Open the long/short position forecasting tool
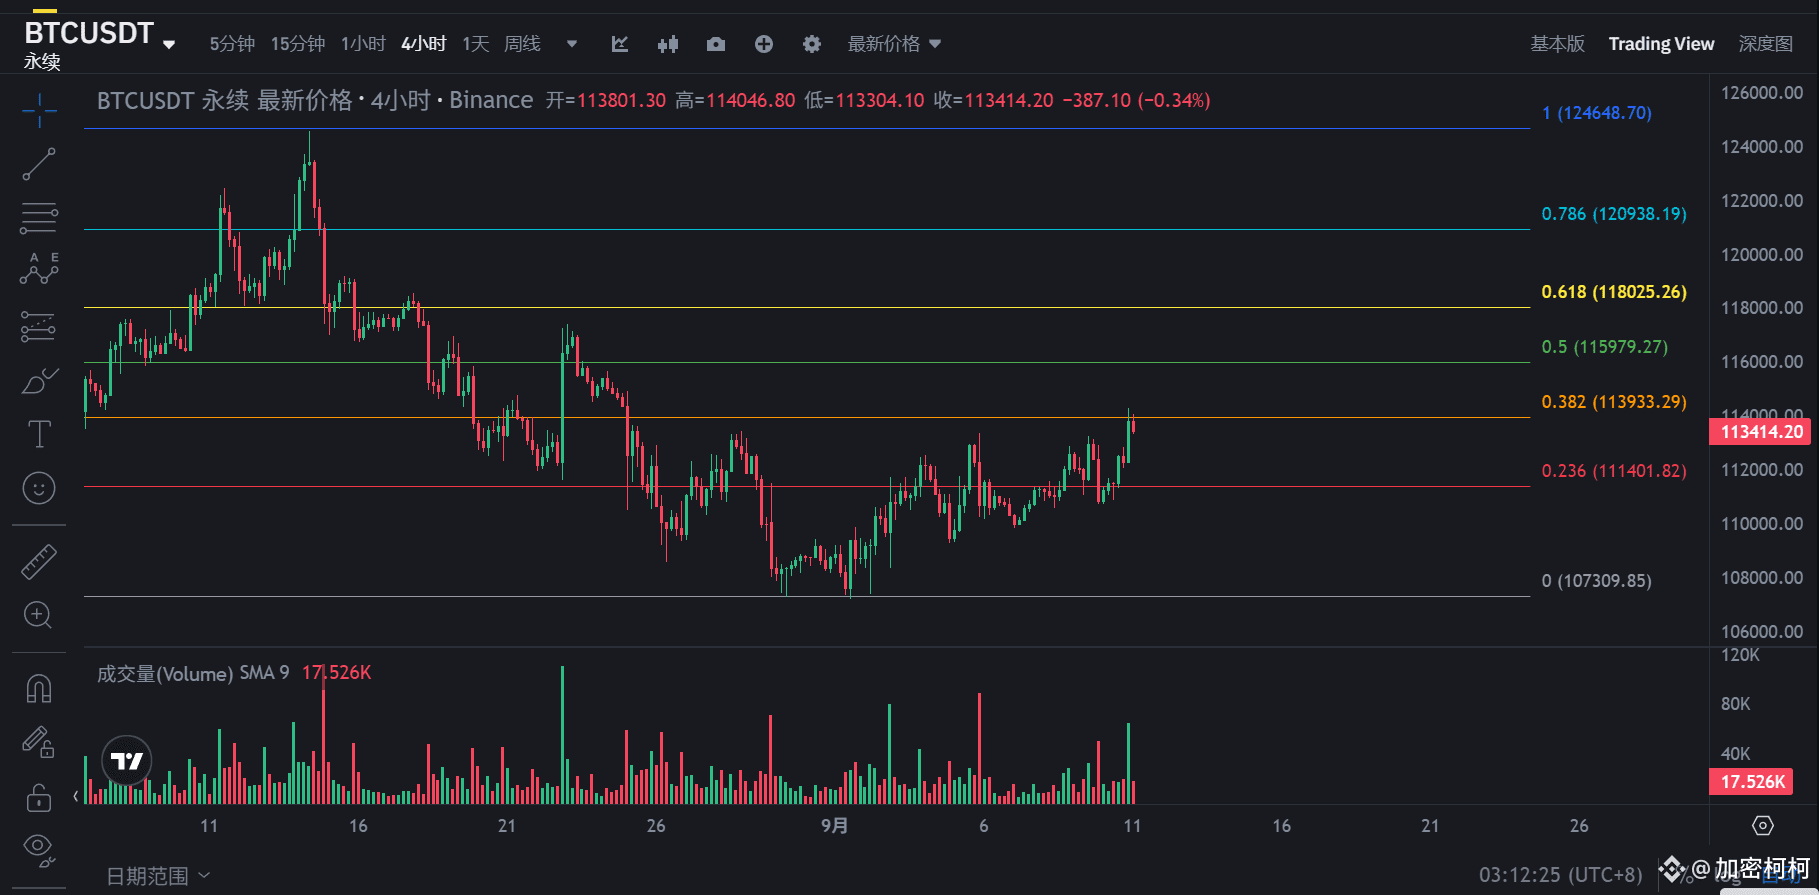The width and height of the screenshot is (1819, 895). [39, 326]
